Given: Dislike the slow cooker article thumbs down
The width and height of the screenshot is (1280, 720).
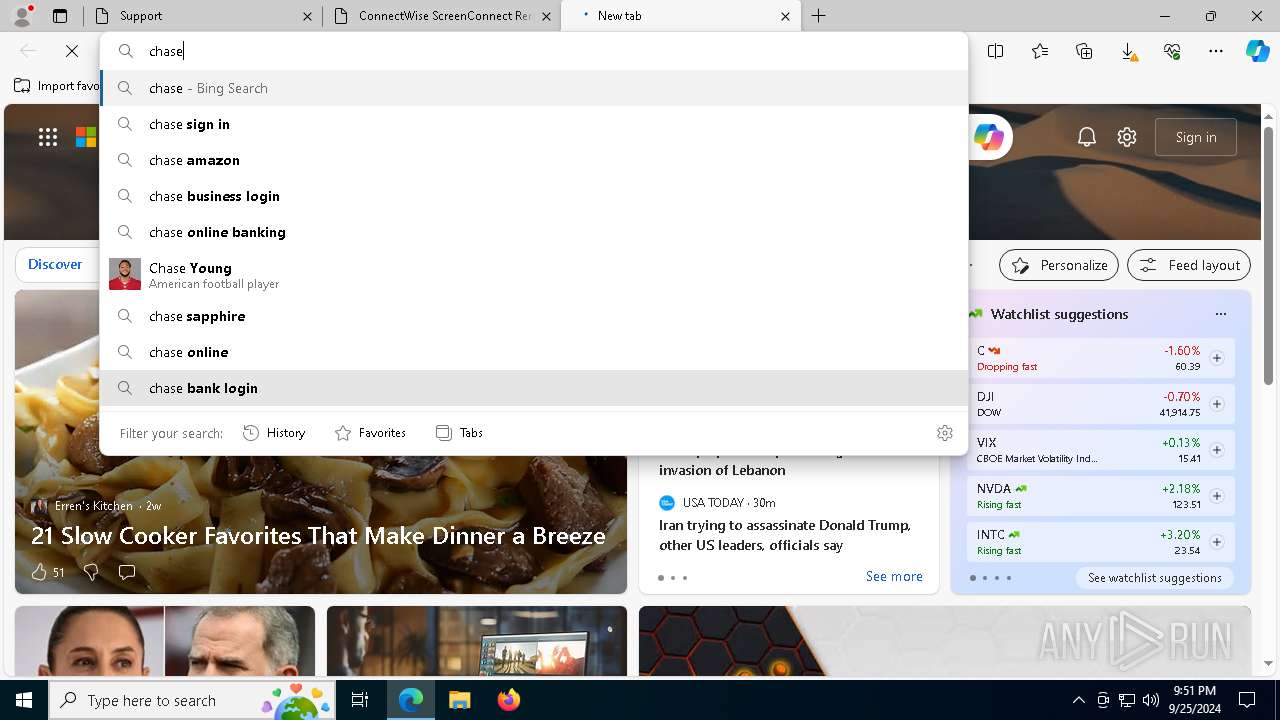Looking at the screenshot, I should point(91,572).
